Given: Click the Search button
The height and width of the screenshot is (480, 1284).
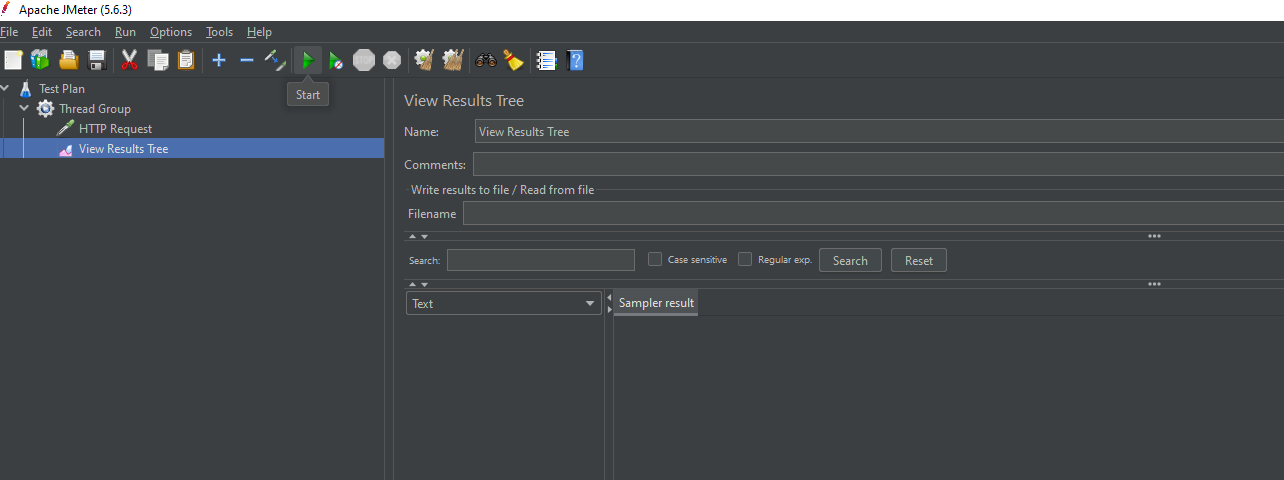Looking at the screenshot, I should click(850, 261).
